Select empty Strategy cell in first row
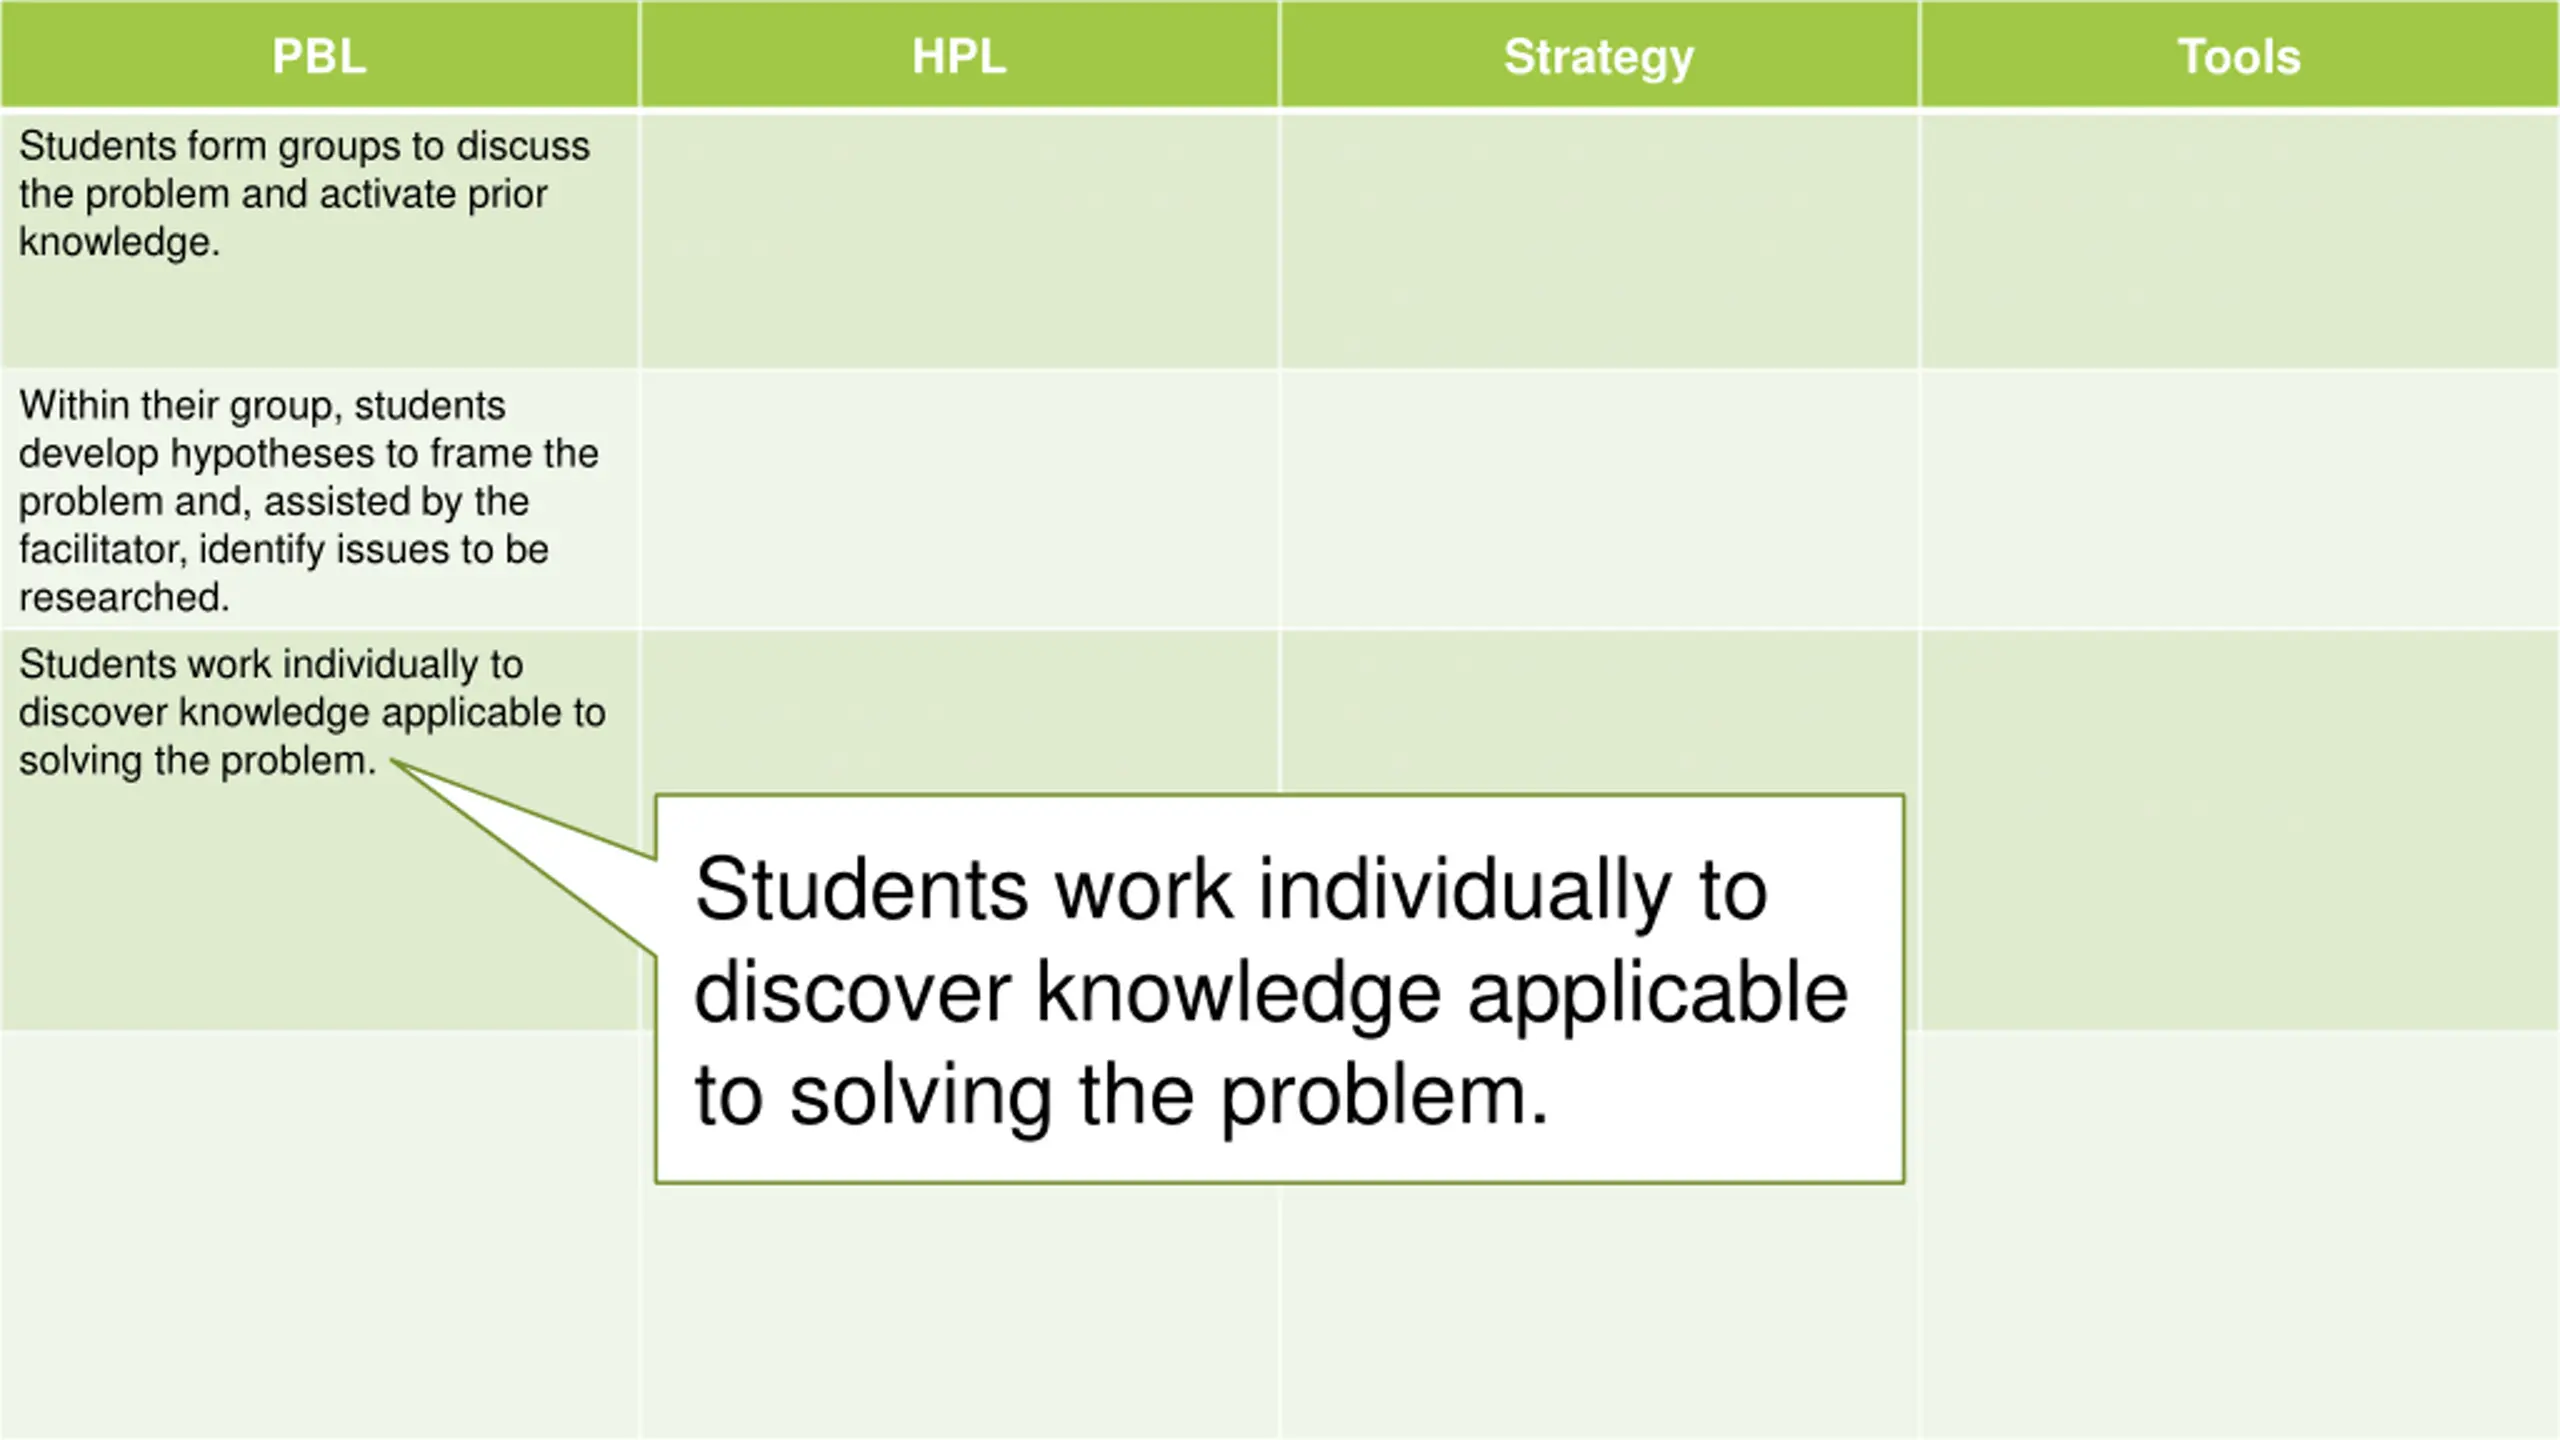 [1598, 240]
